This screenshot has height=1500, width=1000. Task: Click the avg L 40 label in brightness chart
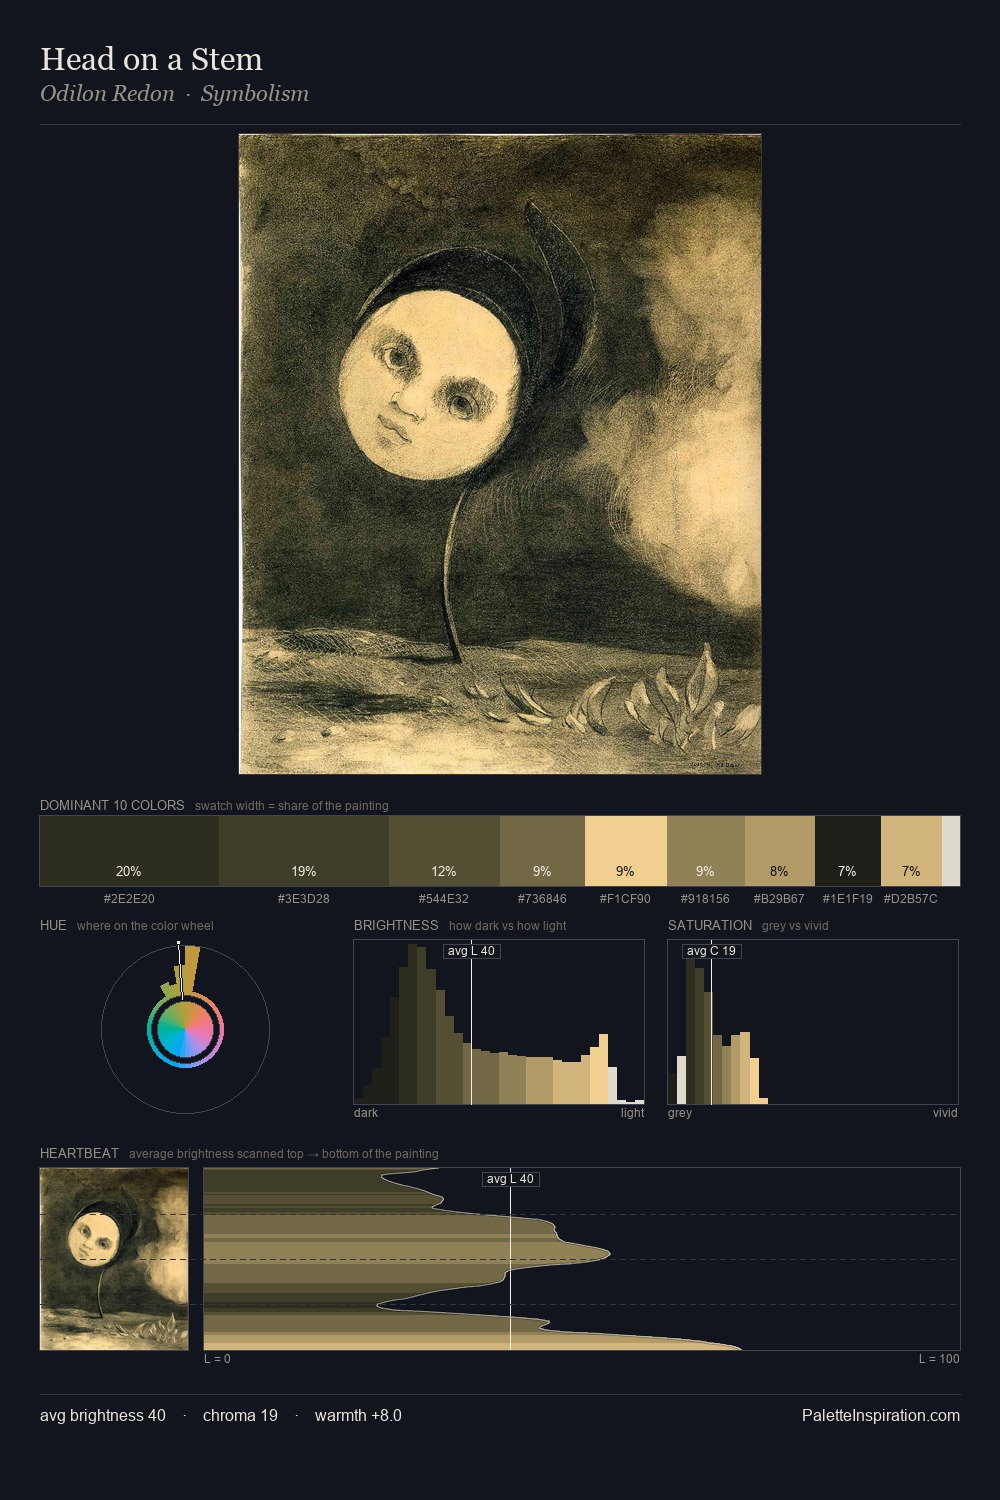point(471,951)
